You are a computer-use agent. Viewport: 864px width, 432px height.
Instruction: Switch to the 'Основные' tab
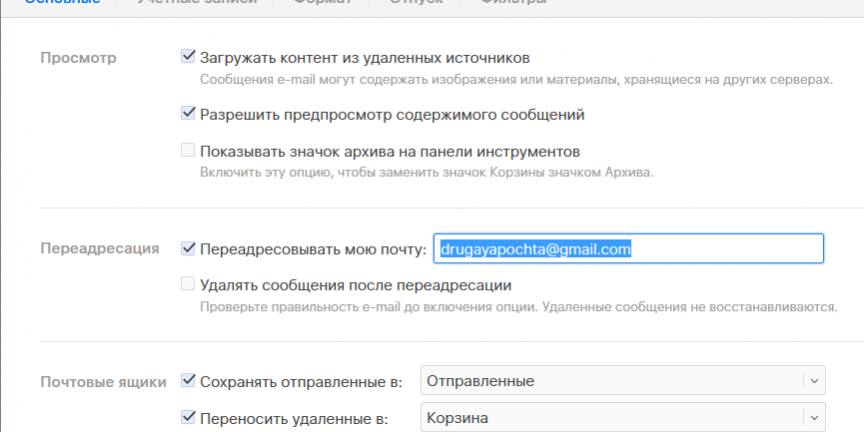[62, 3]
